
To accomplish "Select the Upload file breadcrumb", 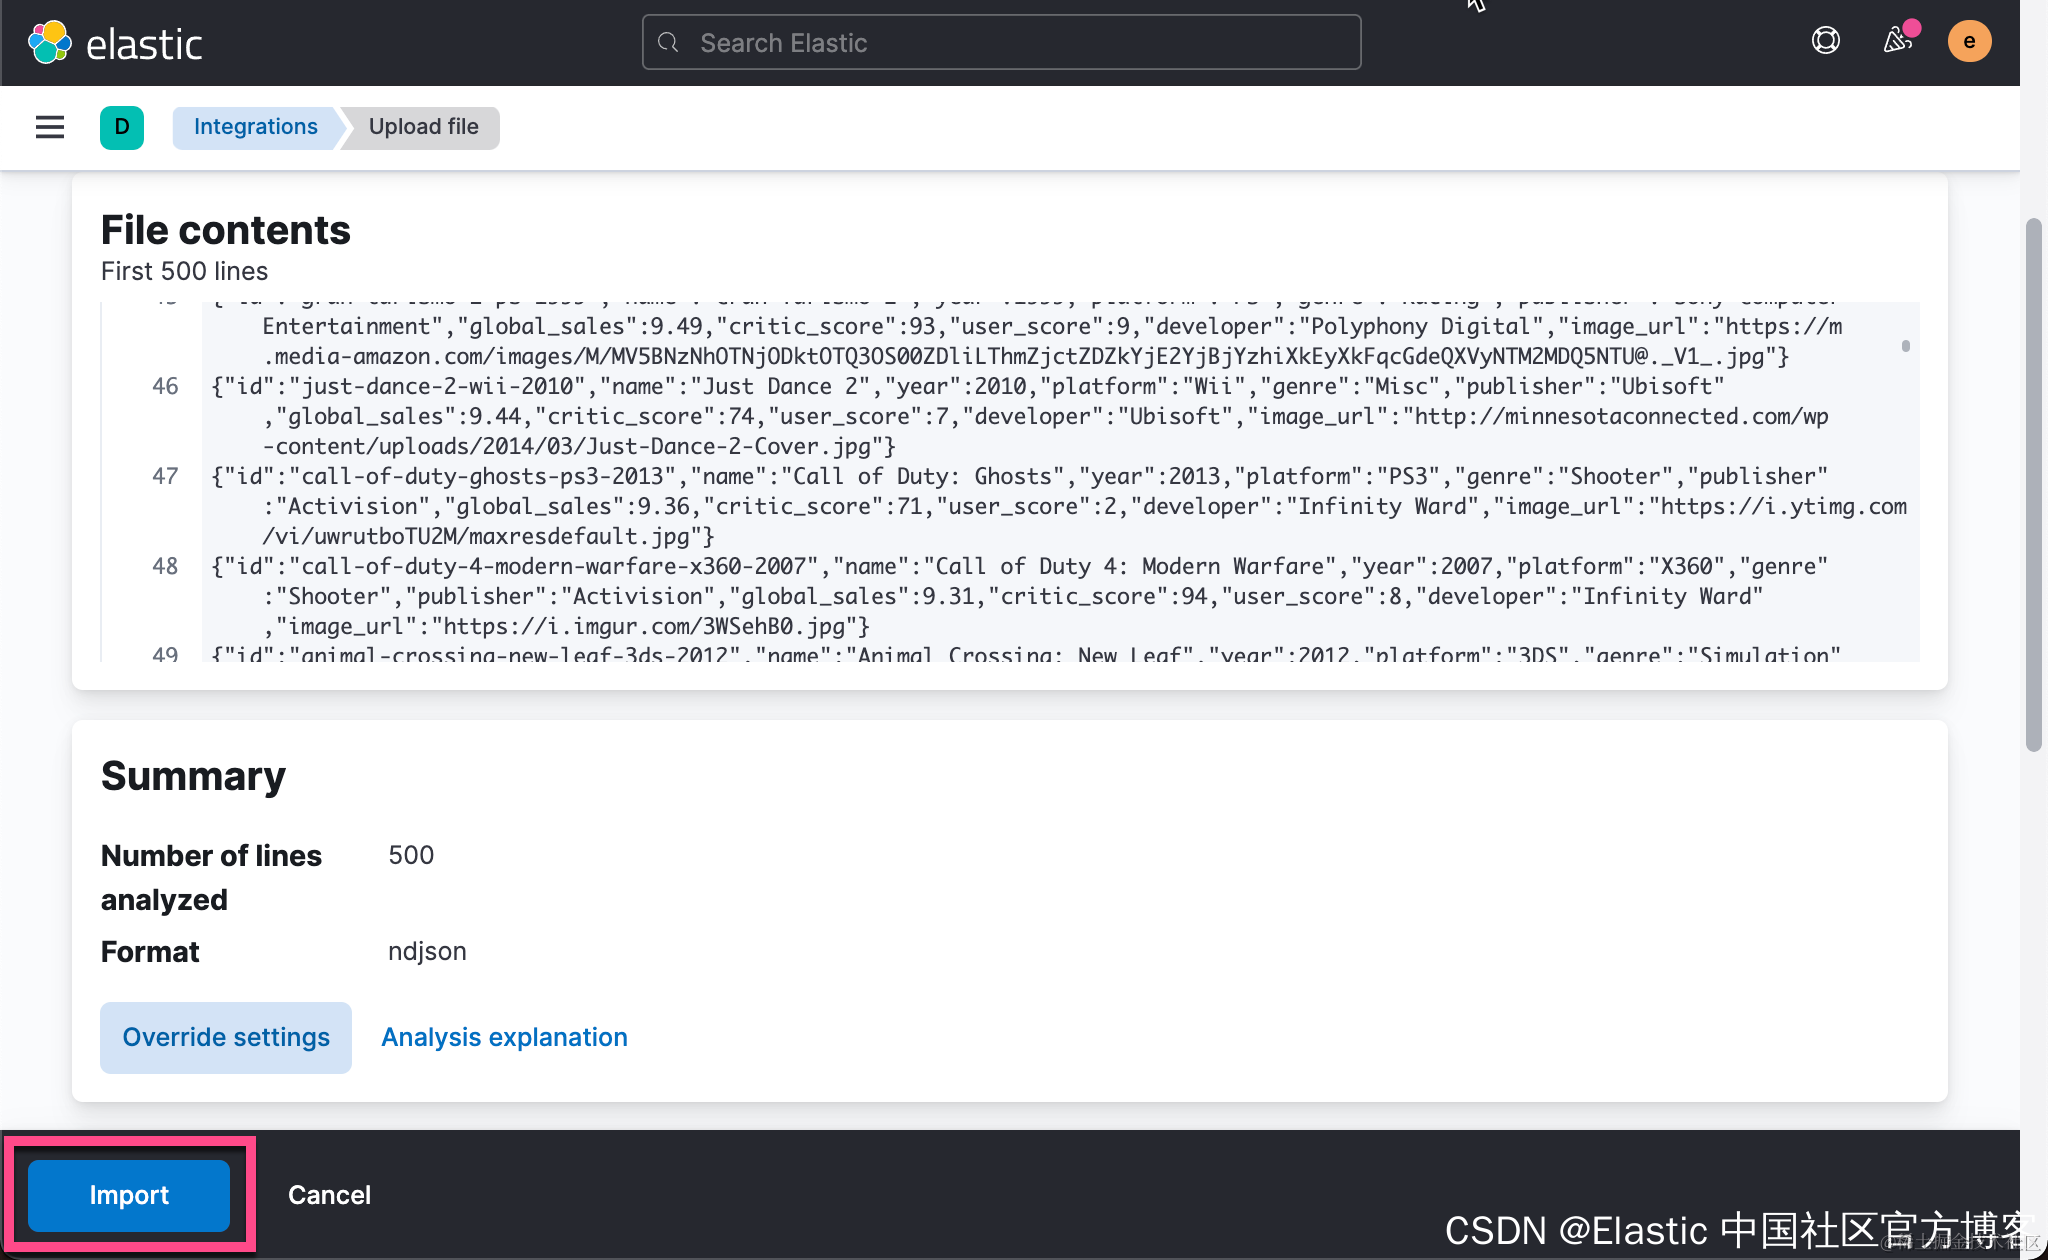I will point(423,127).
